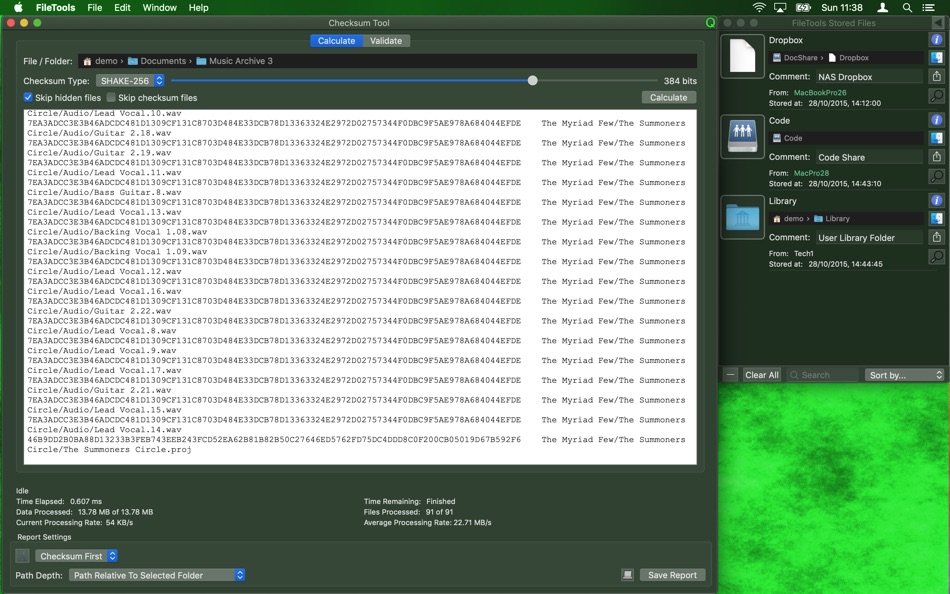
Task: Reveal Library entry in Finder
Action: [936, 218]
